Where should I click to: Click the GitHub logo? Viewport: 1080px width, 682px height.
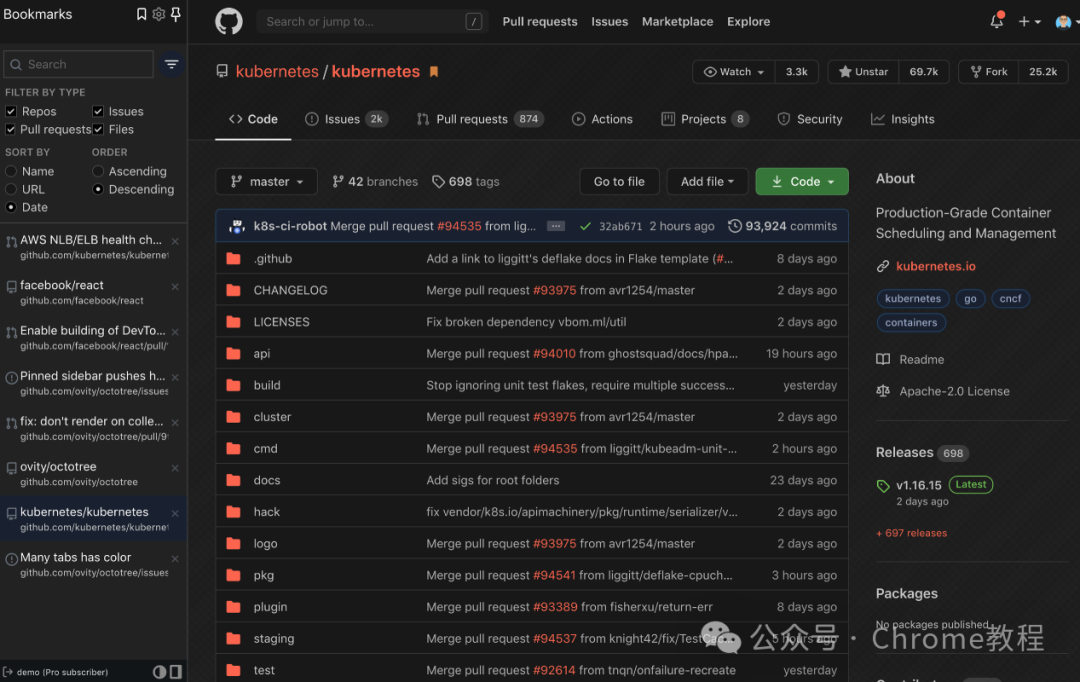(229, 21)
